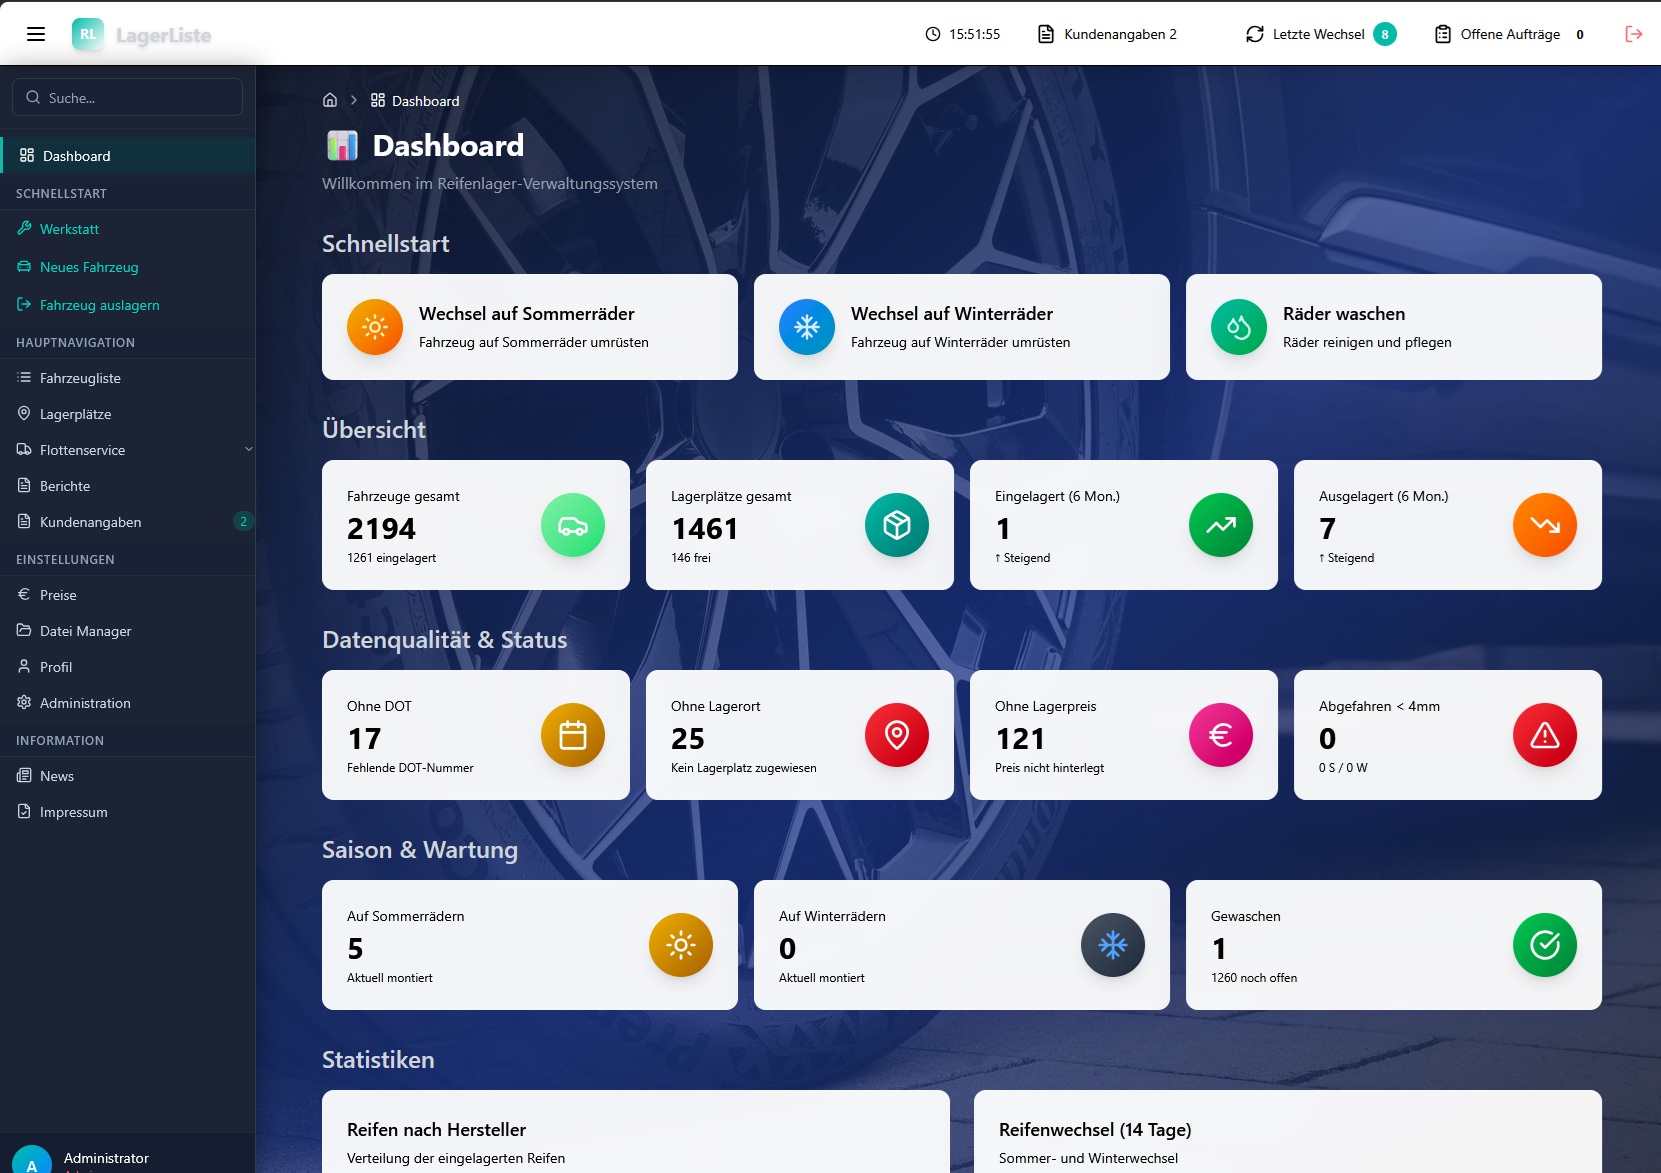The height and width of the screenshot is (1173, 1661).
Task: Click Dashboard breadcrumb link
Action: (415, 101)
